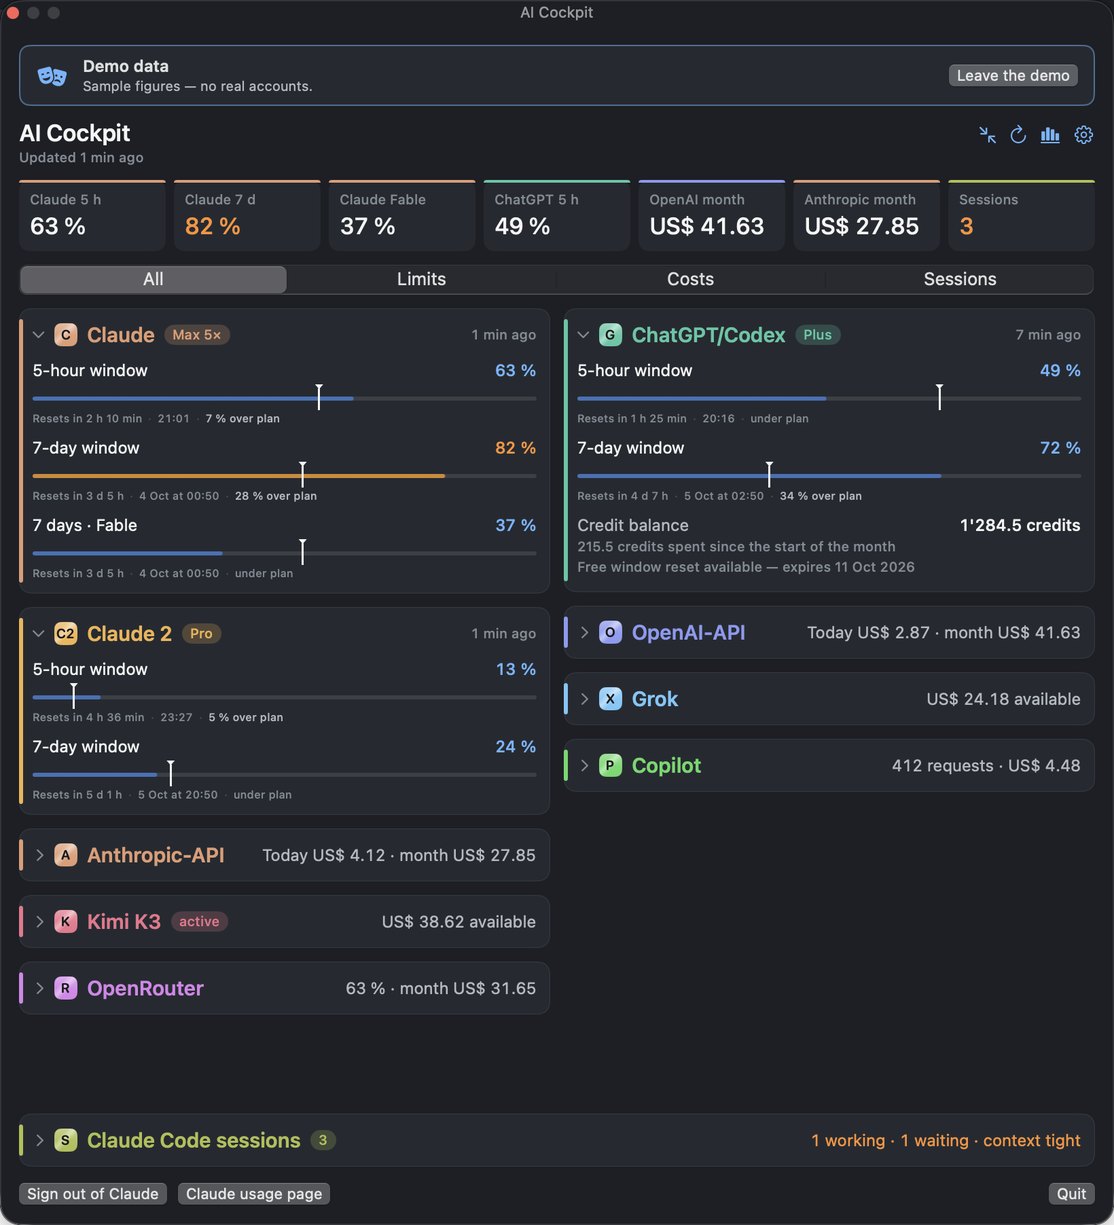1114x1225 pixels.
Task: Click the 'Plus' plan badge on ChatGPT/Codex
Action: 817,335
